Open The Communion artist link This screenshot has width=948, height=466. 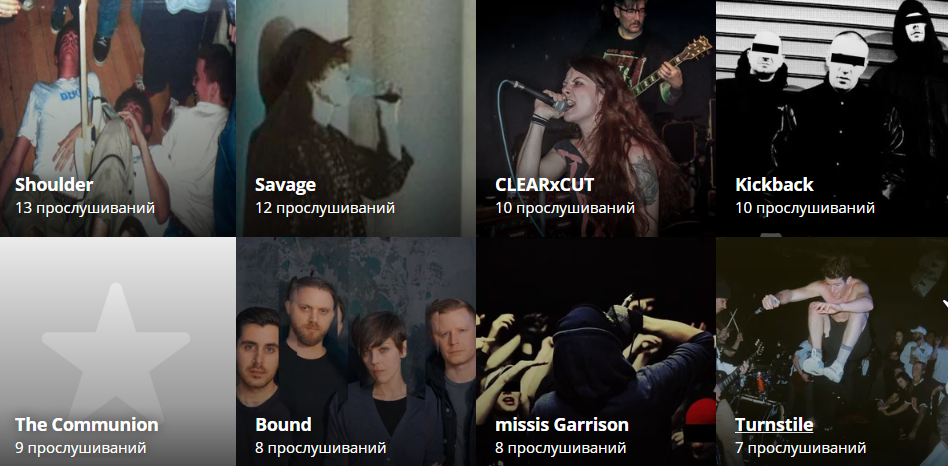[x=86, y=424]
